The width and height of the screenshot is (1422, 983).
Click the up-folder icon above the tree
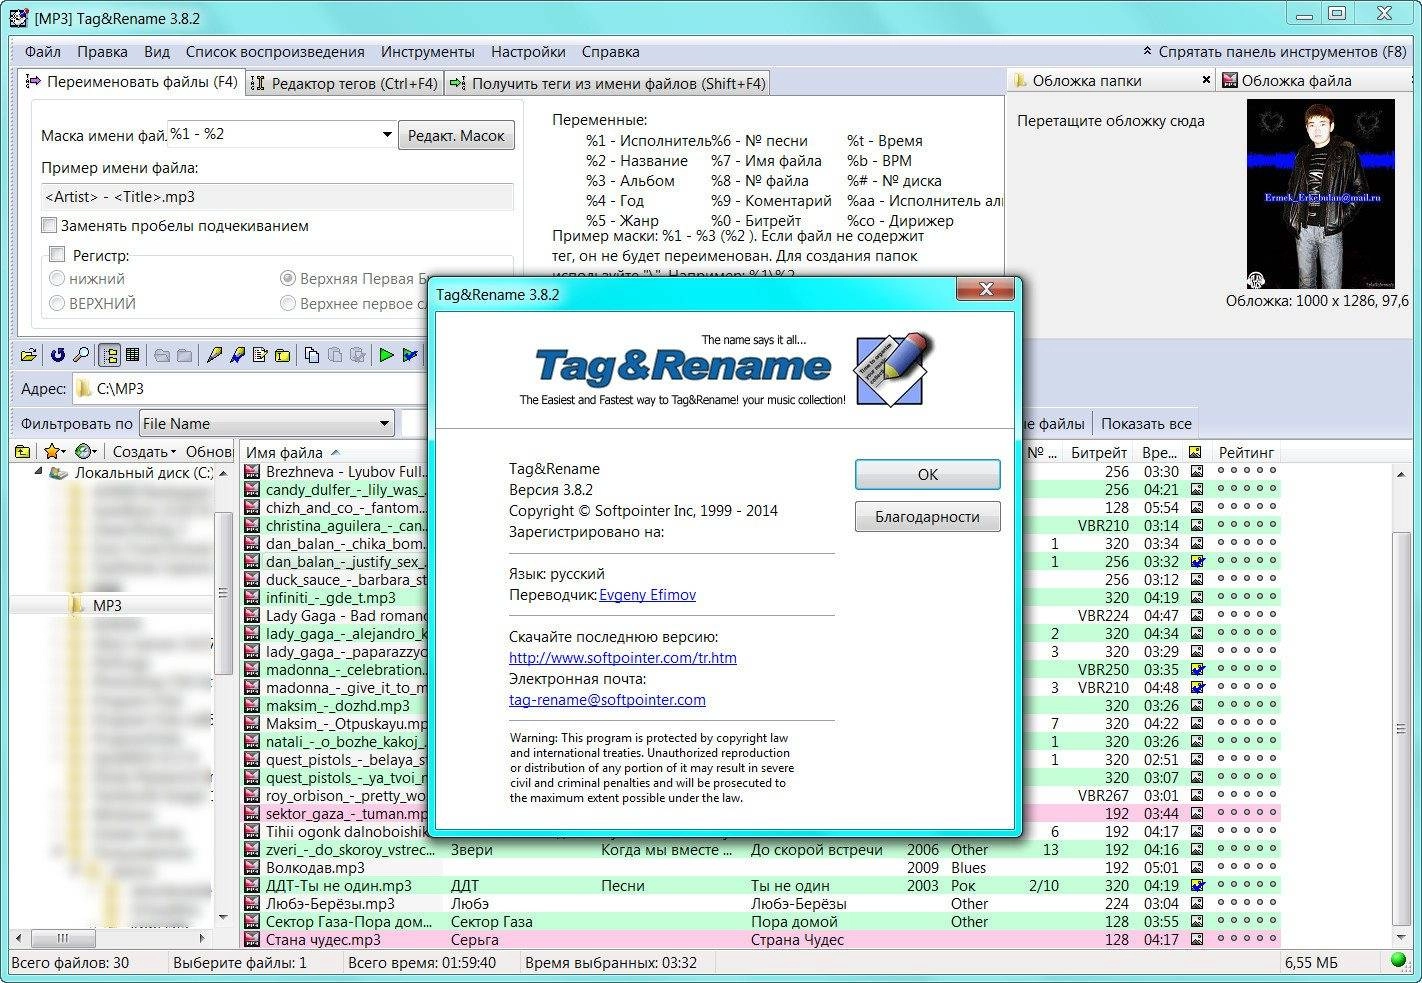(x=23, y=452)
